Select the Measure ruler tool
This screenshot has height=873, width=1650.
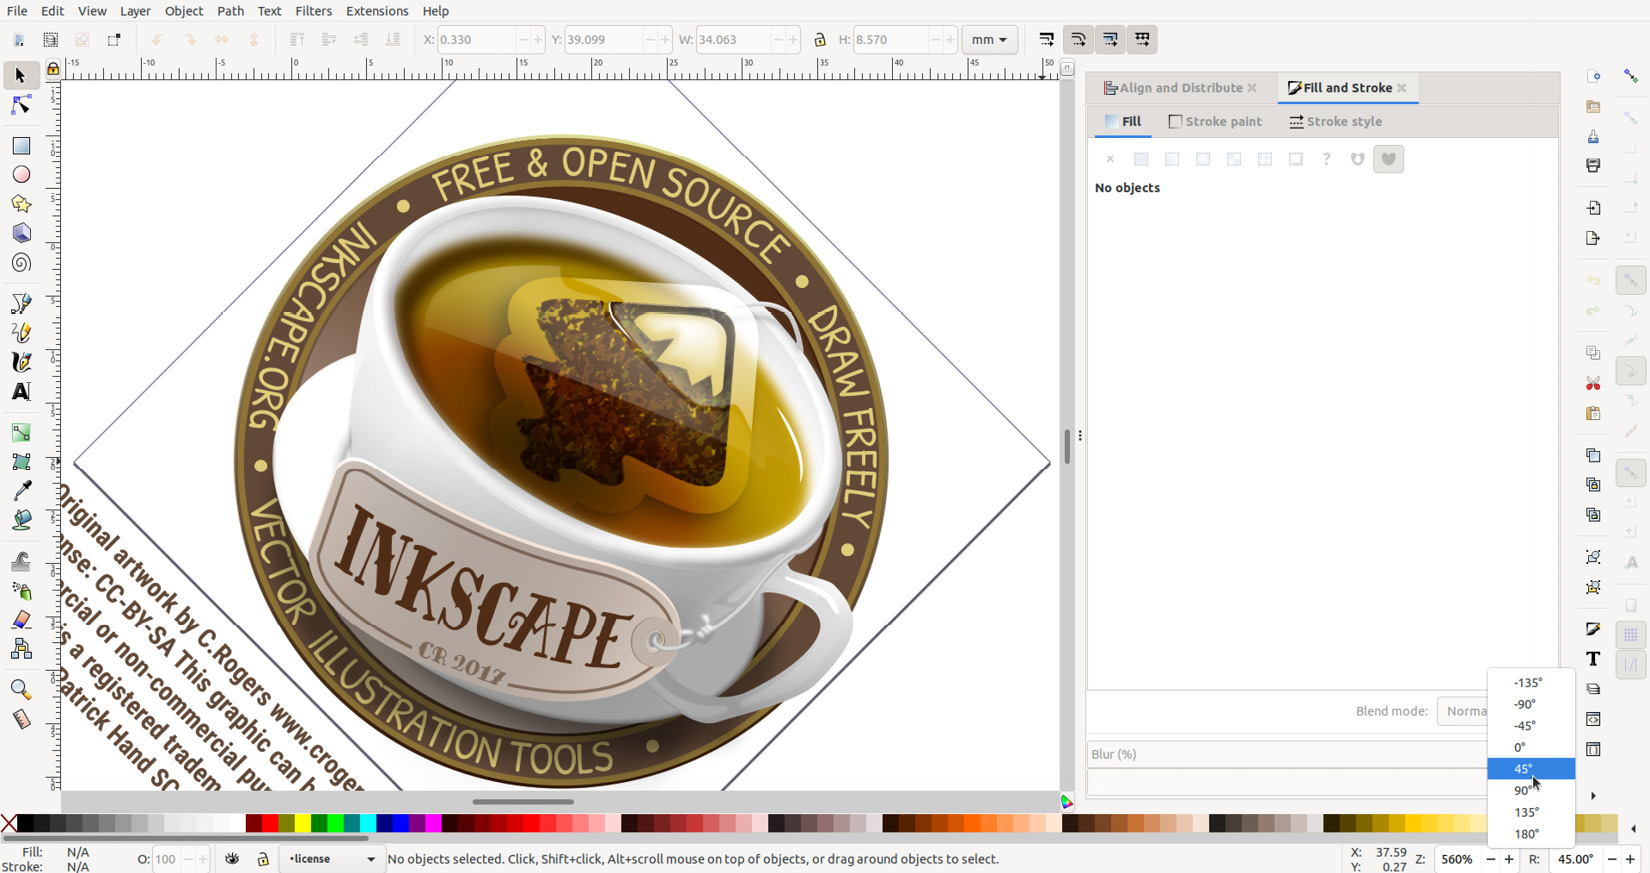click(20, 719)
